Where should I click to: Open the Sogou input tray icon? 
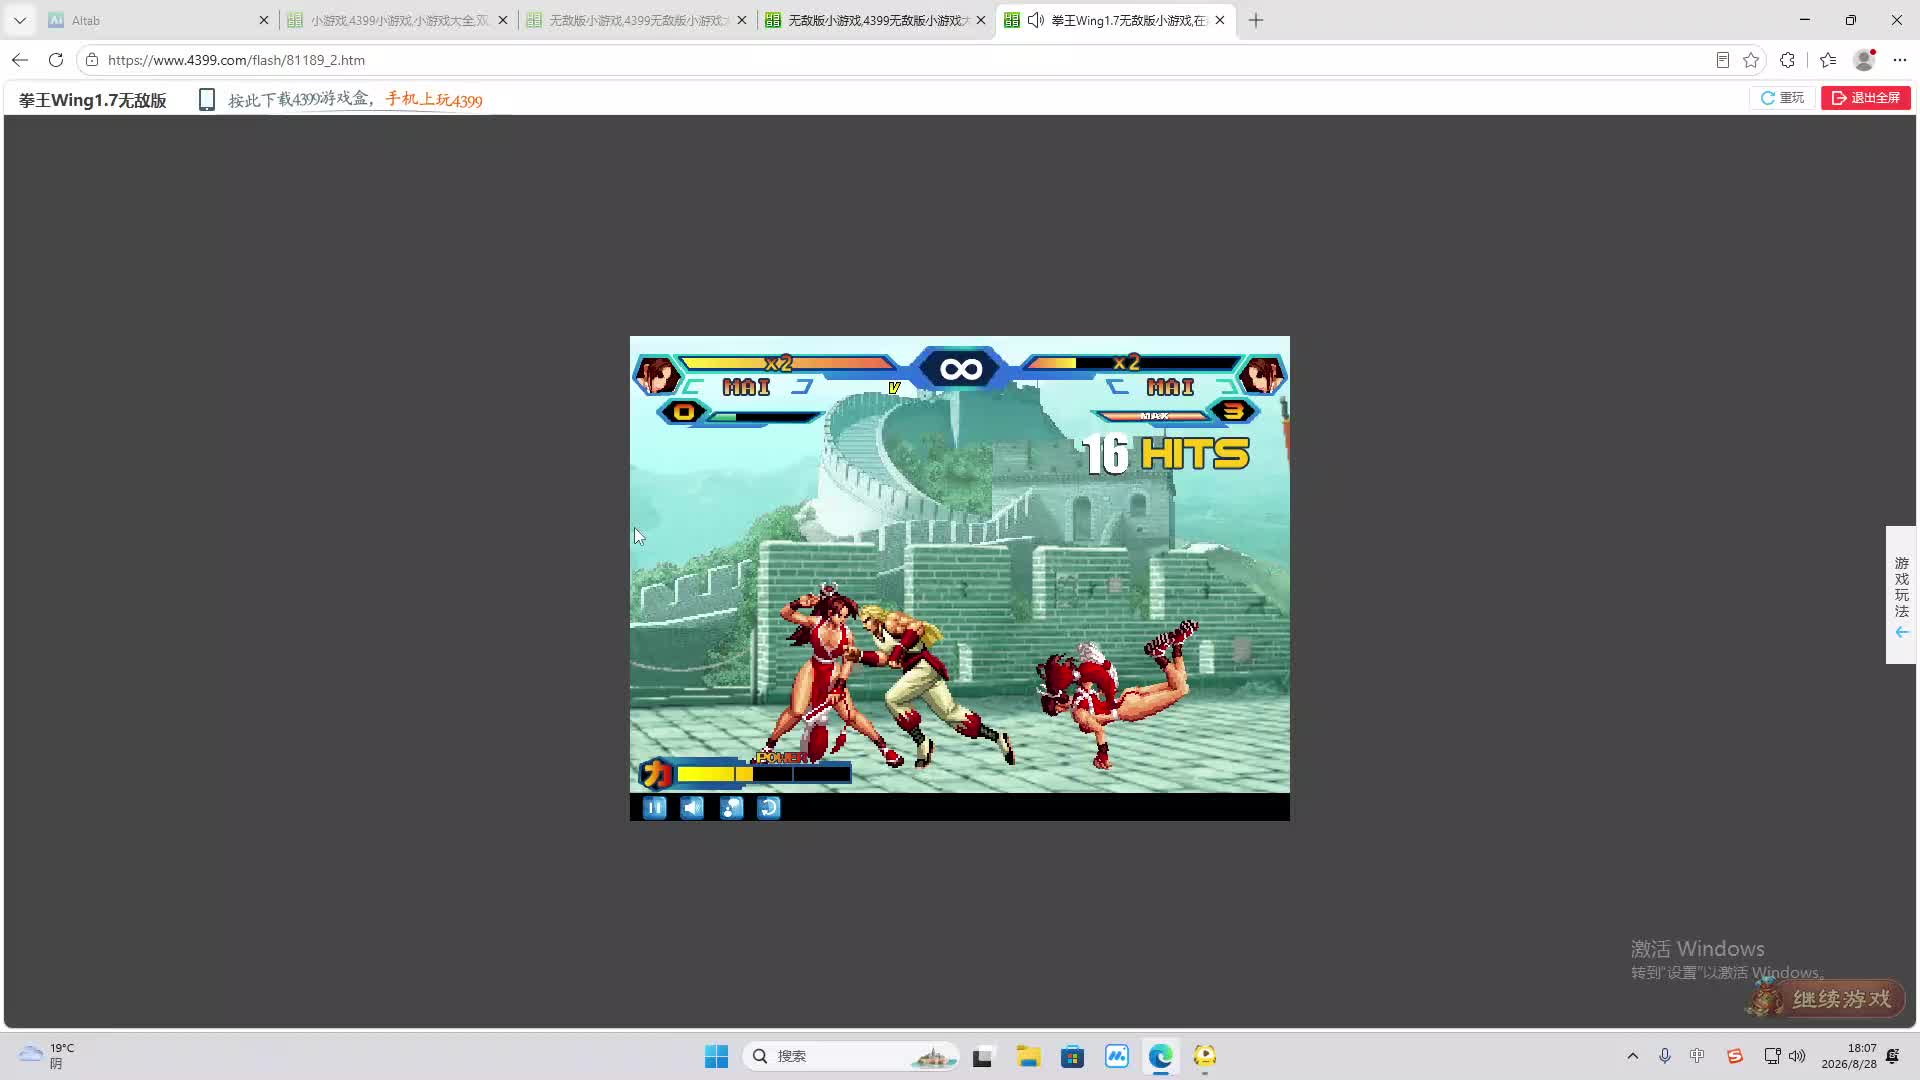pos(1735,1056)
